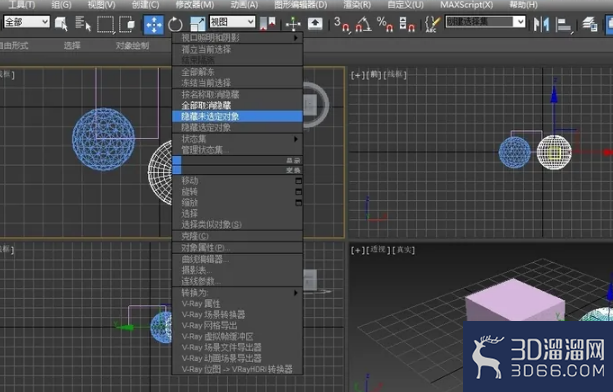Screen dimensions: 613x392
Task: Open the 渲染(R) menu
Action: [x=357, y=5]
